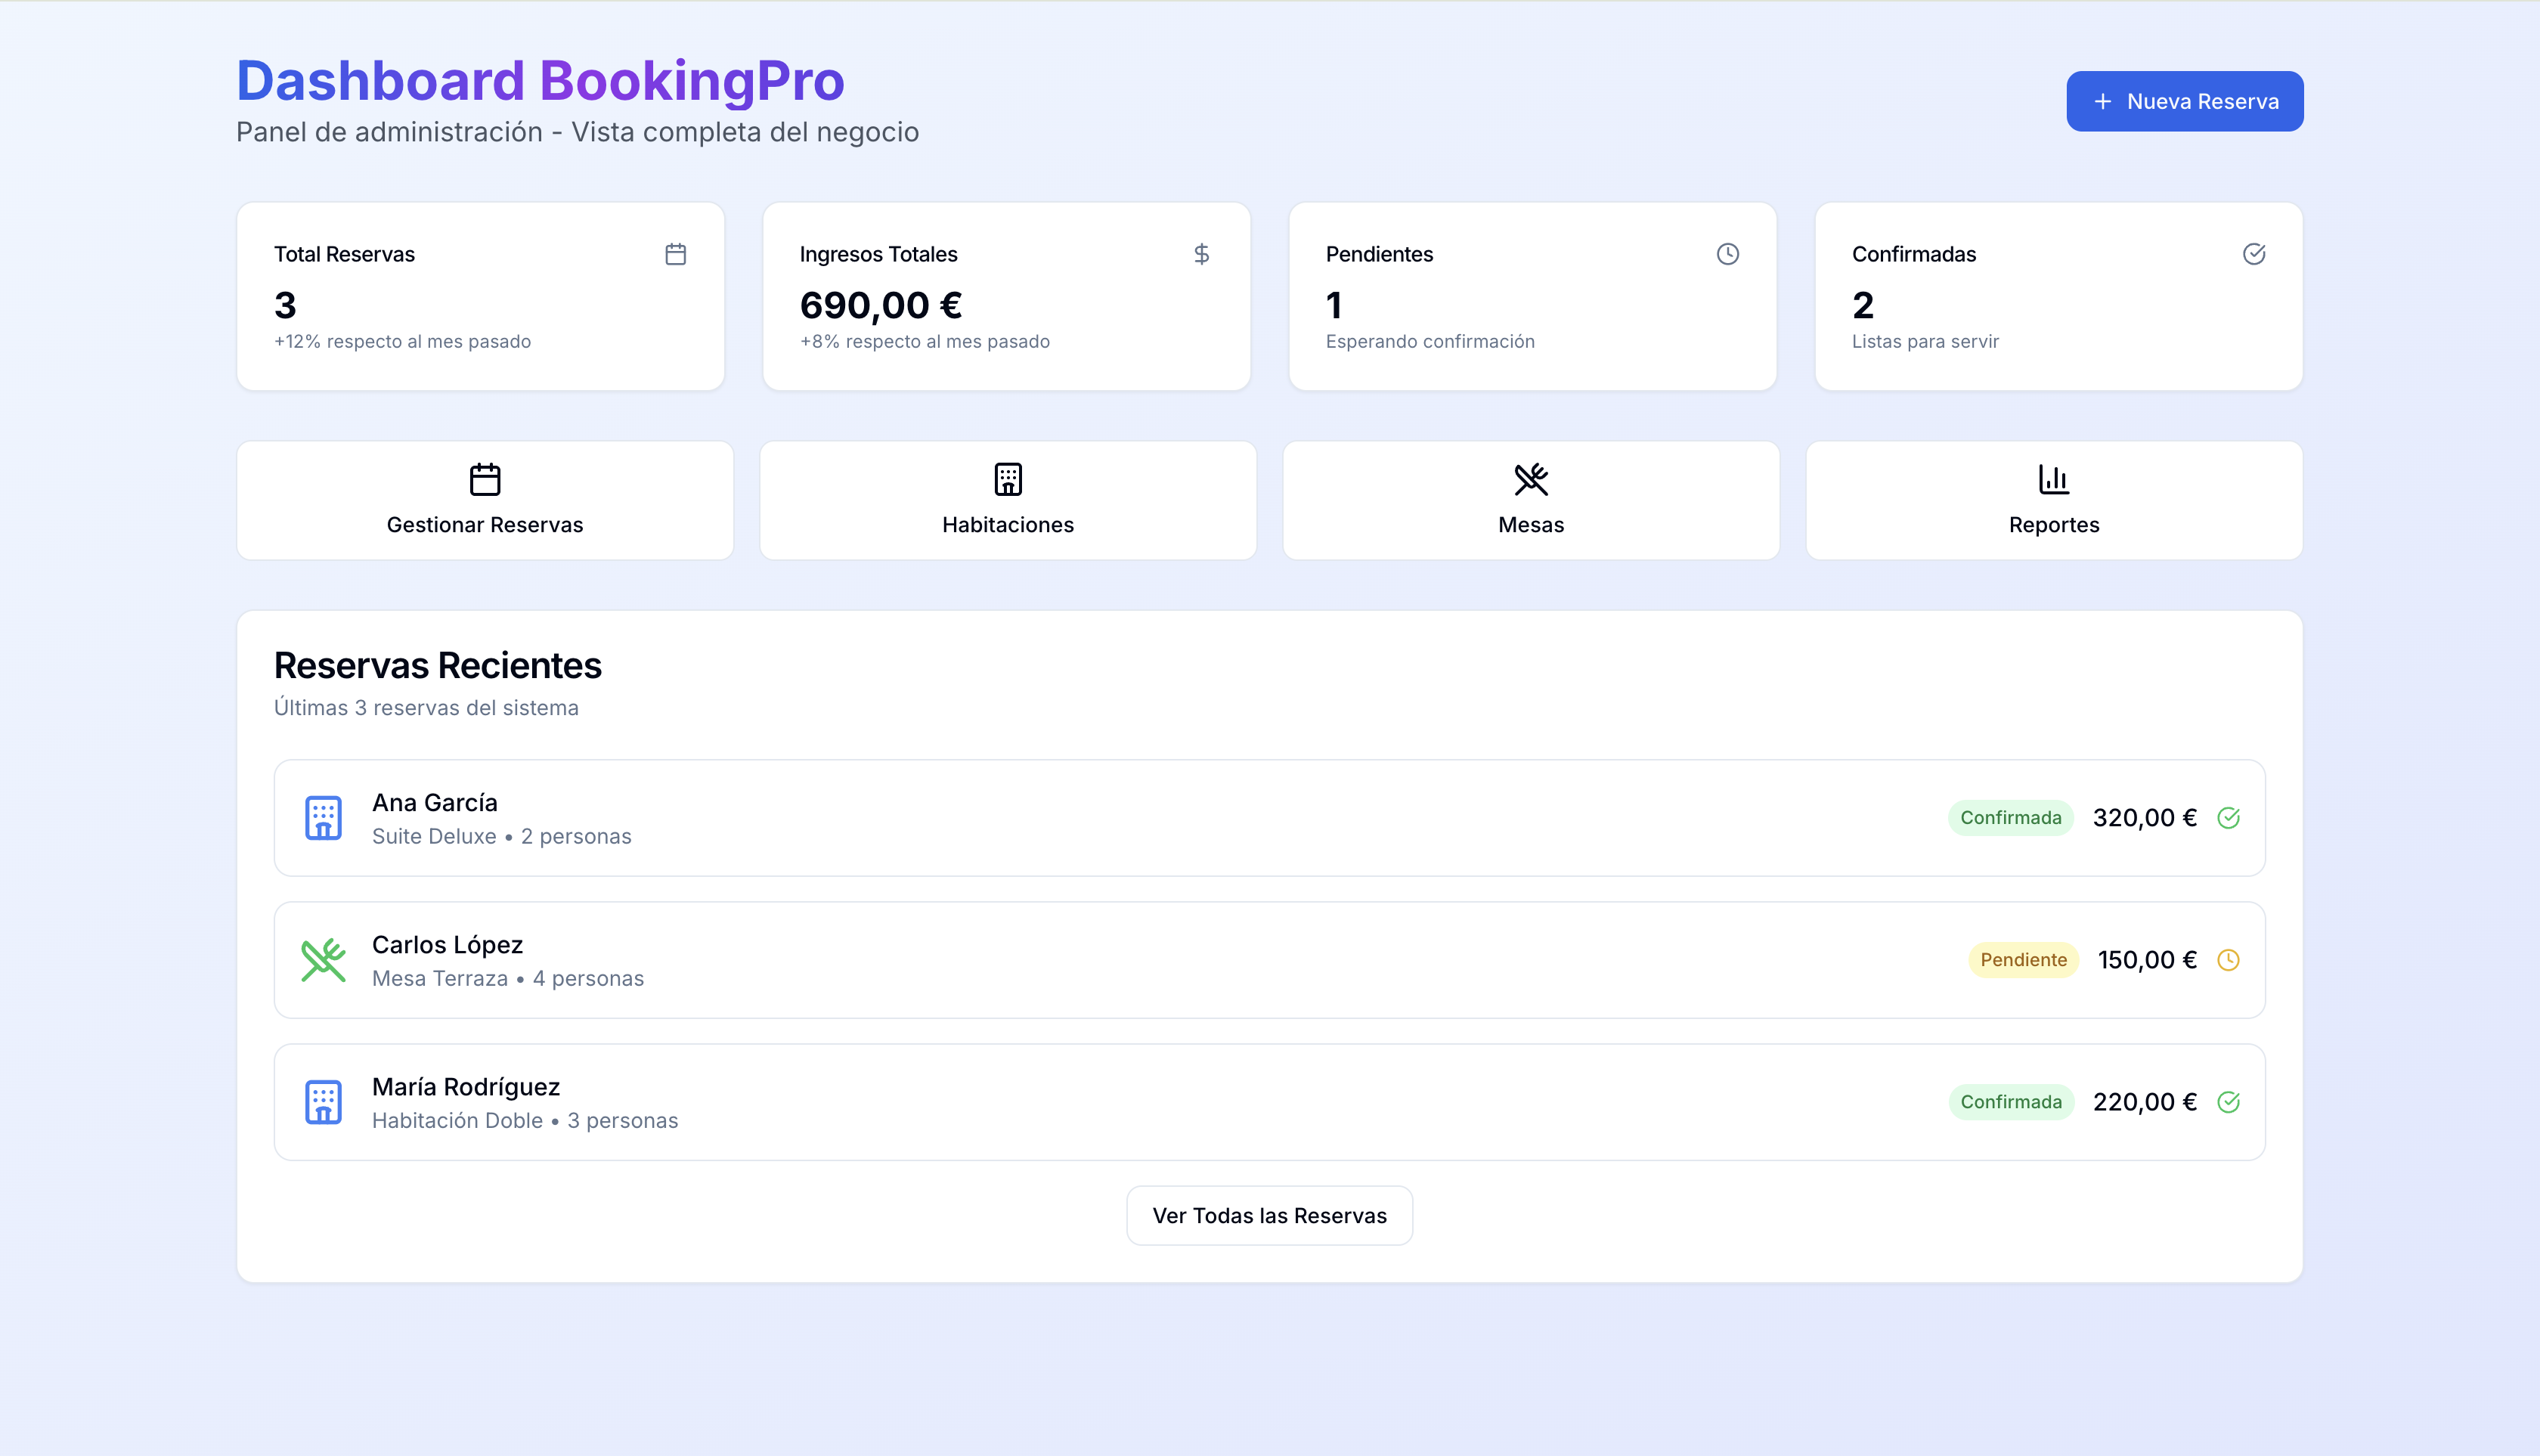Click the blue hotel icon beside Ana García
The image size is (2540, 1456).
coord(323,818)
